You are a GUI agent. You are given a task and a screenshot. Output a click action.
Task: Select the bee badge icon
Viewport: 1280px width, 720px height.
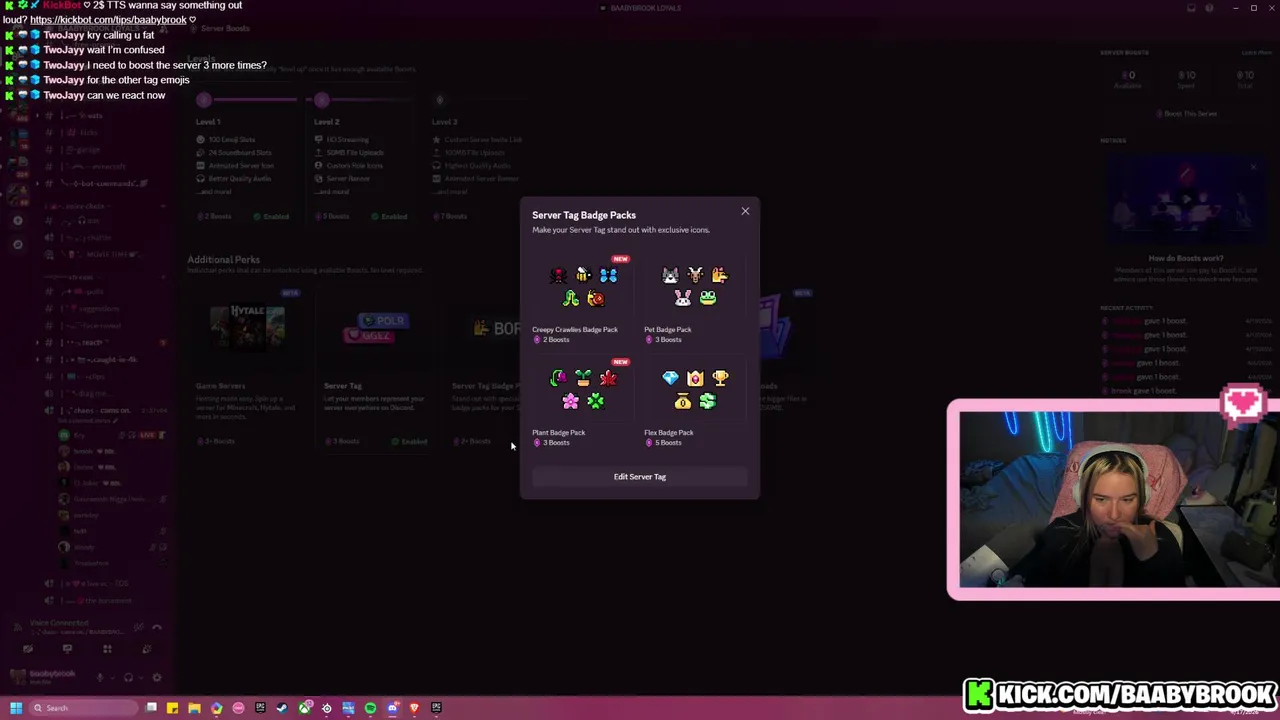pos(583,275)
